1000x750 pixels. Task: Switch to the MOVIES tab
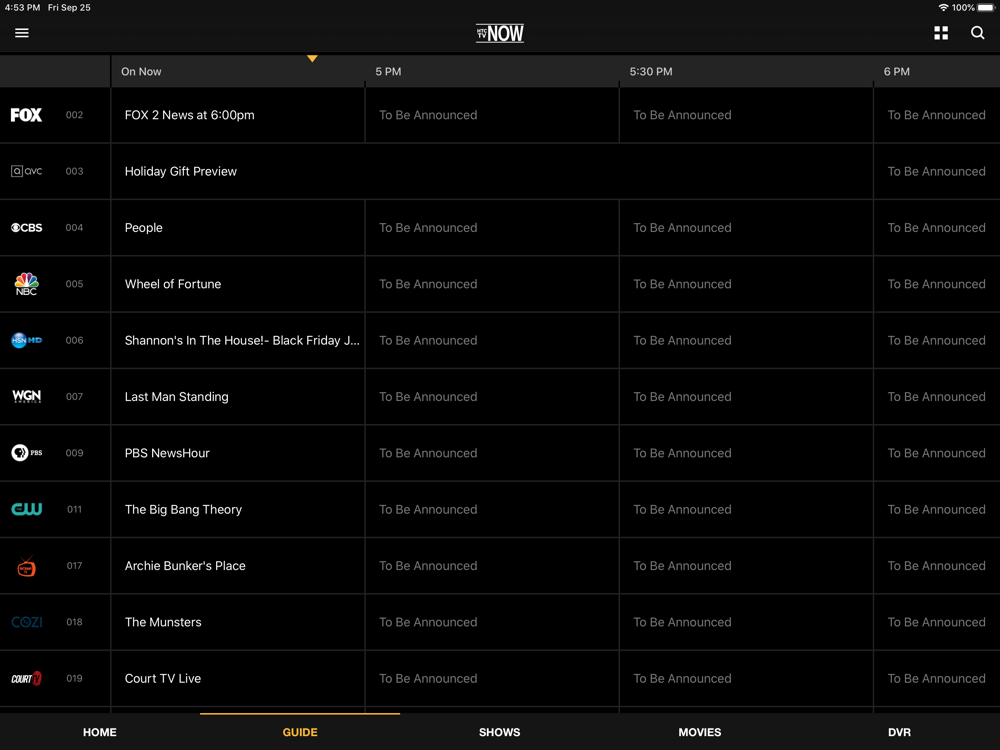700,732
